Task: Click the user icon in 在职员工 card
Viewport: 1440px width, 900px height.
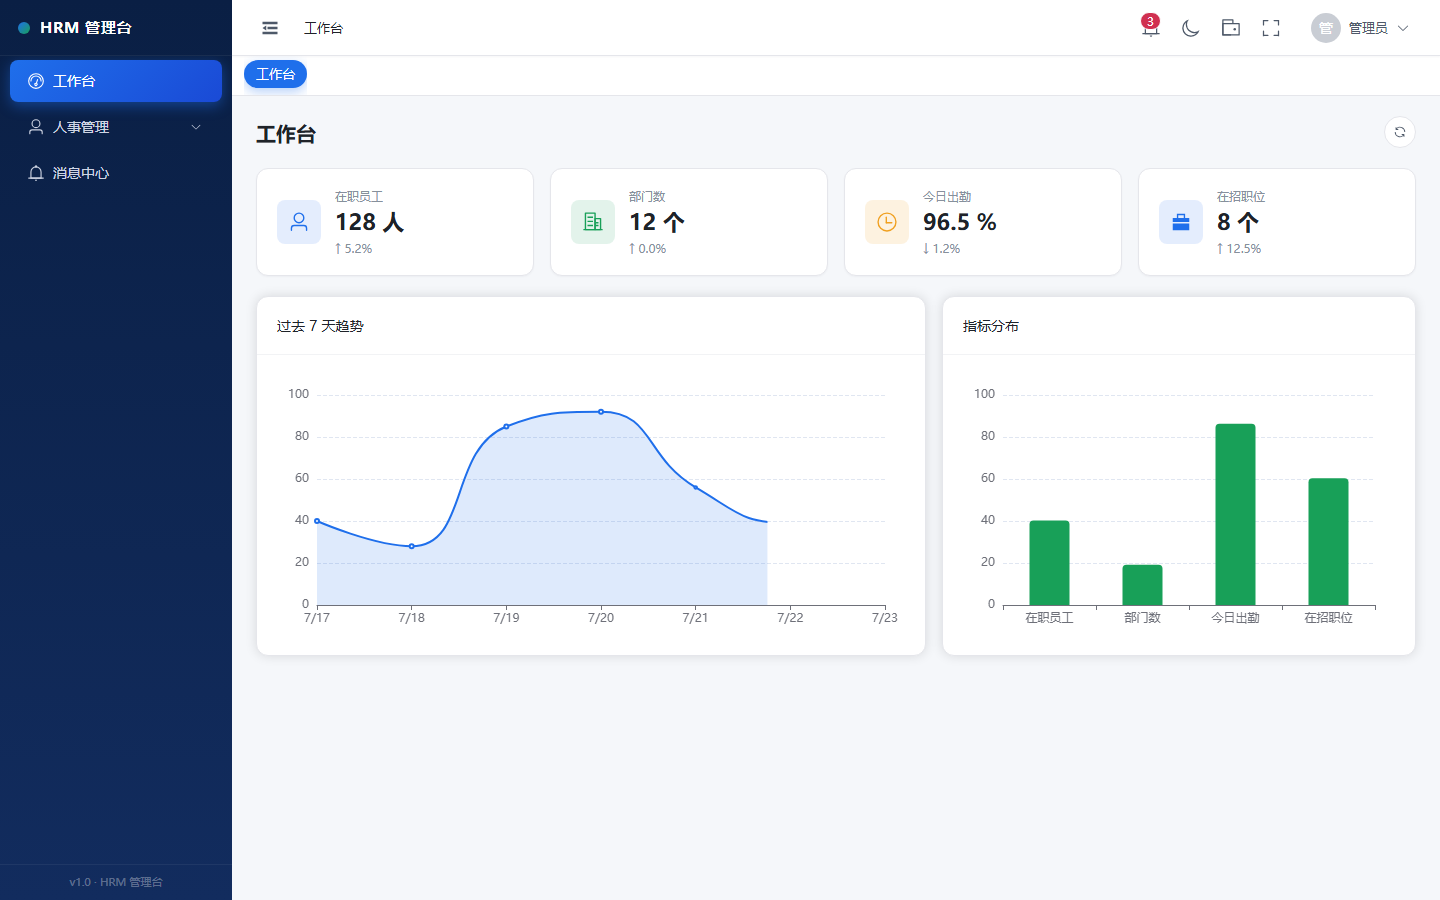Action: 299,222
